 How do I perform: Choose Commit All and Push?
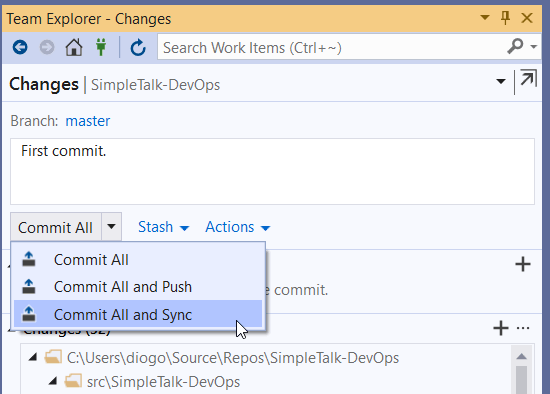point(138,287)
